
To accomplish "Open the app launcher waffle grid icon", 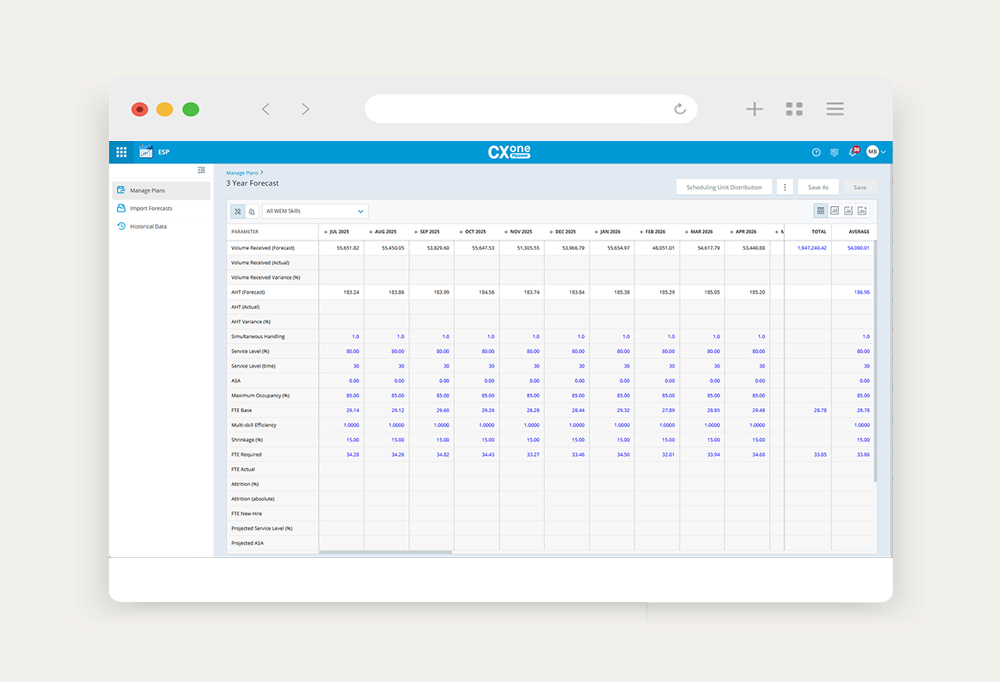I will point(121,152).
